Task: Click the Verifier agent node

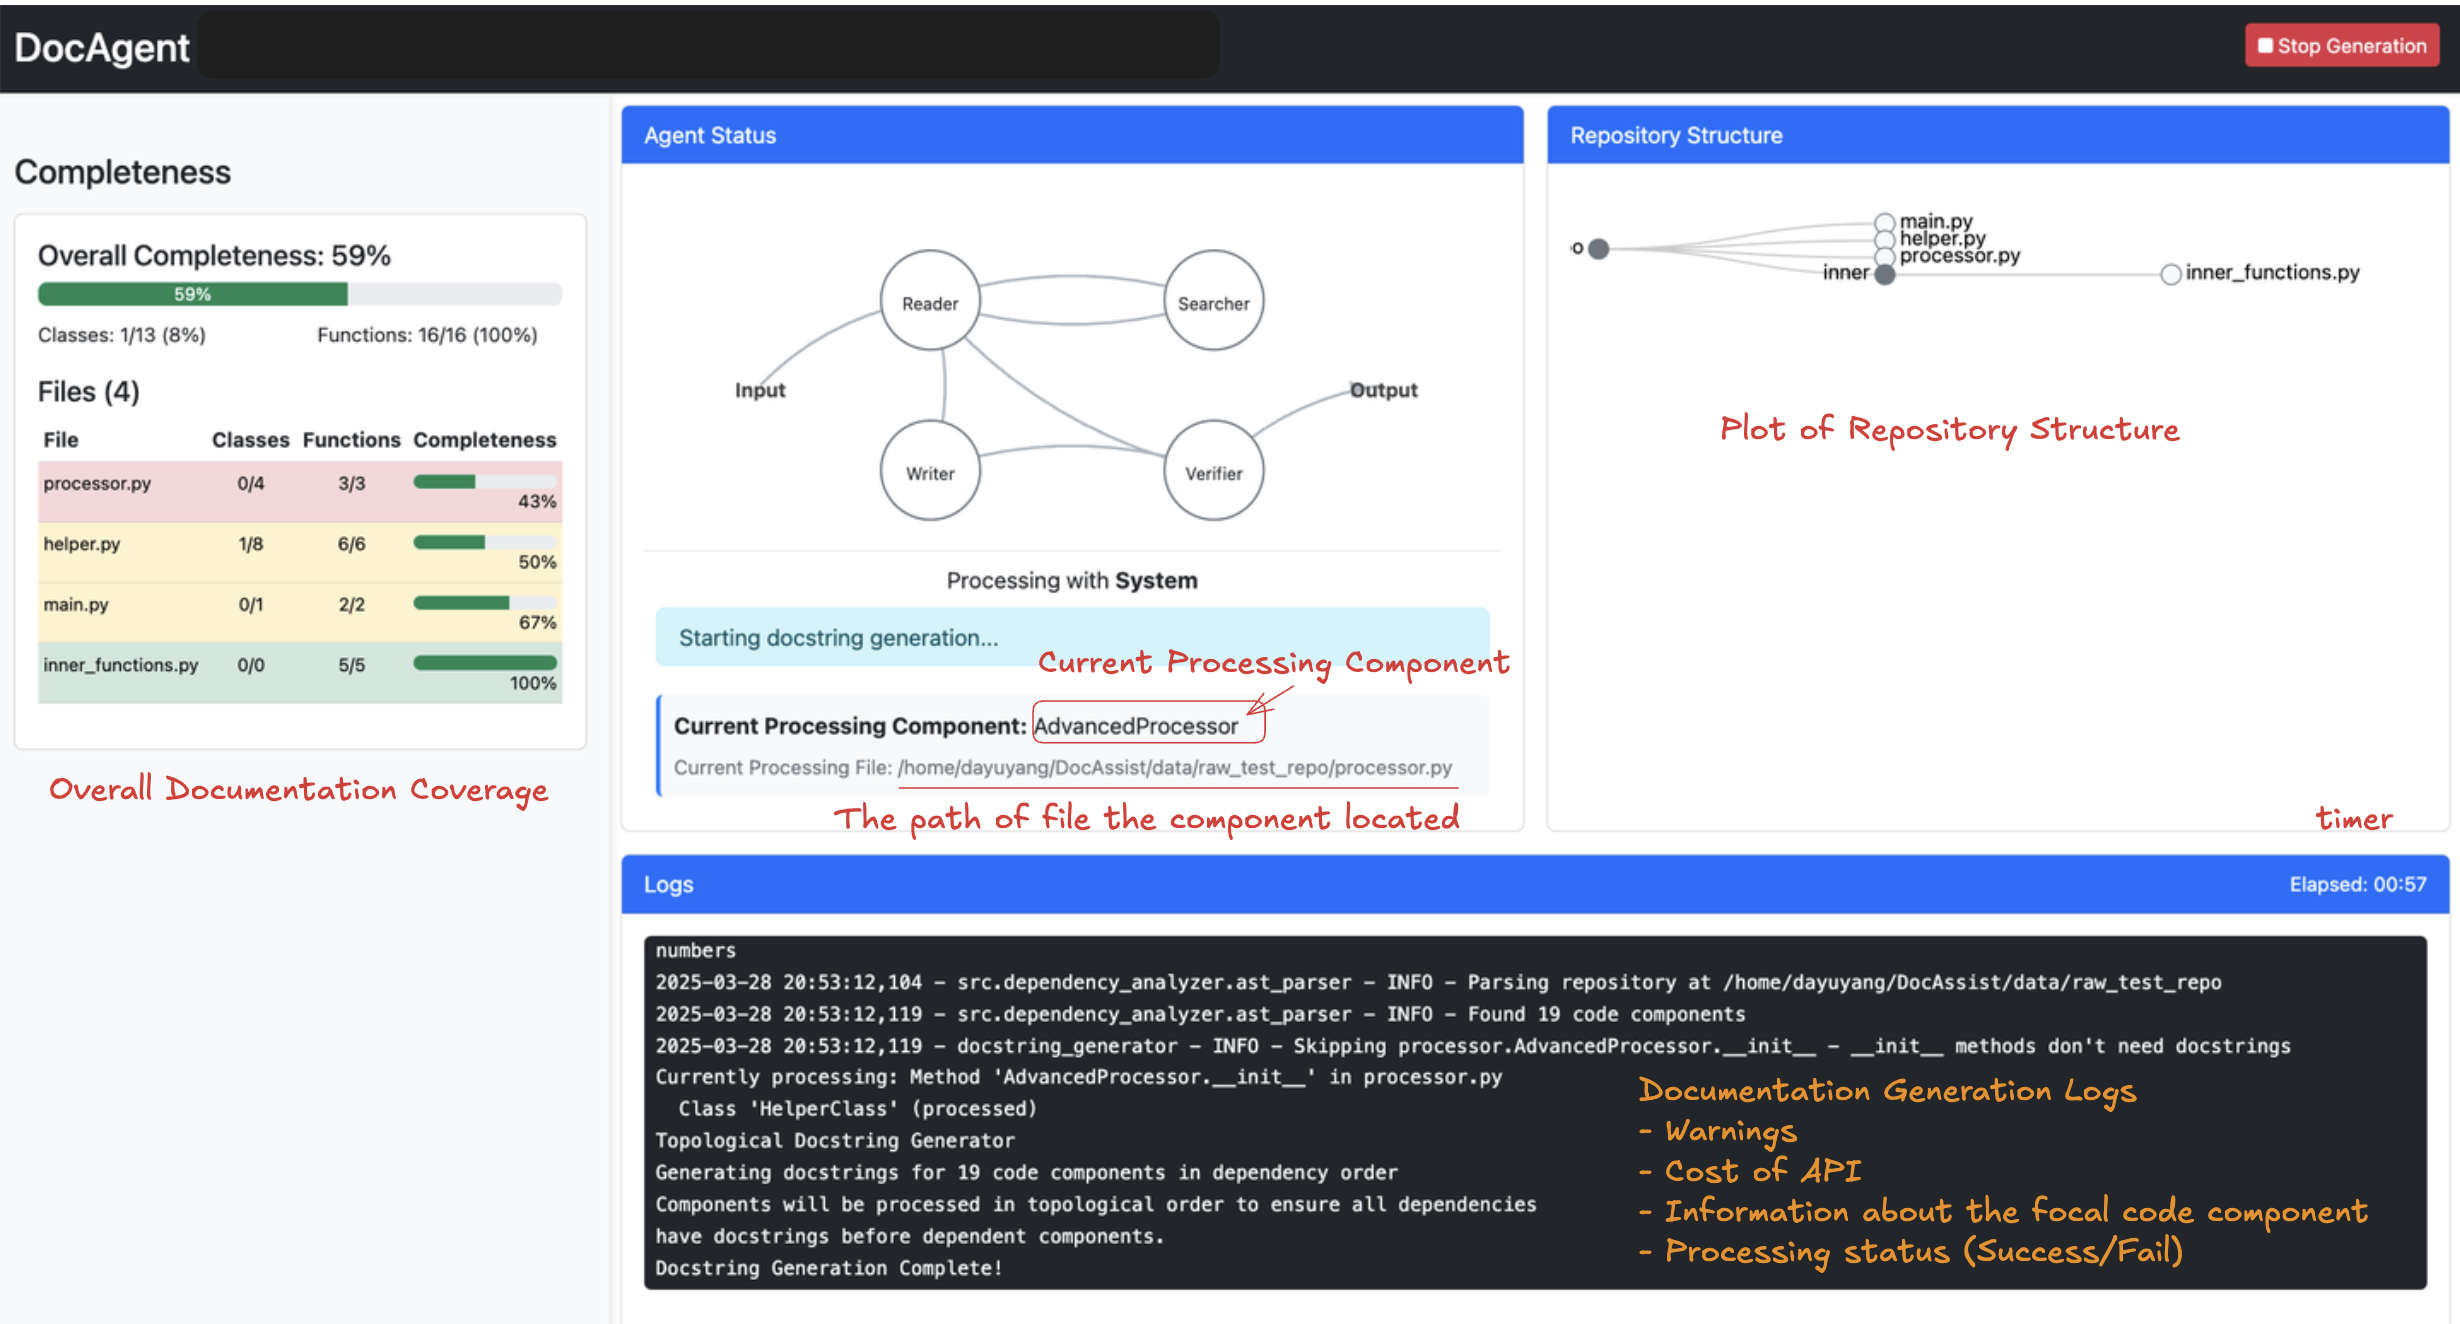Action: pos(1213,471)
